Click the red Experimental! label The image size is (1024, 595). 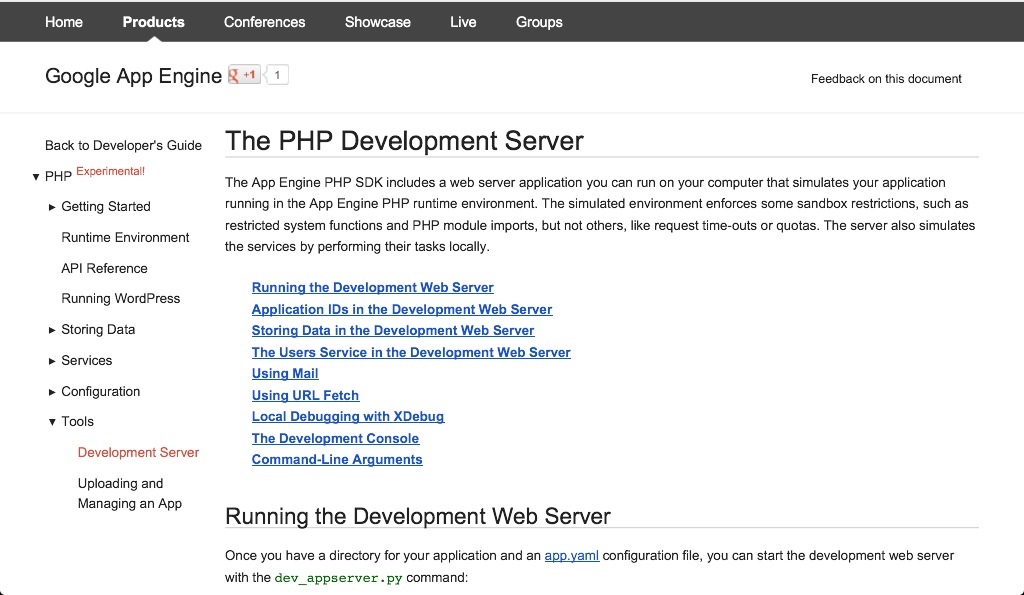click(x=110, y=171)
